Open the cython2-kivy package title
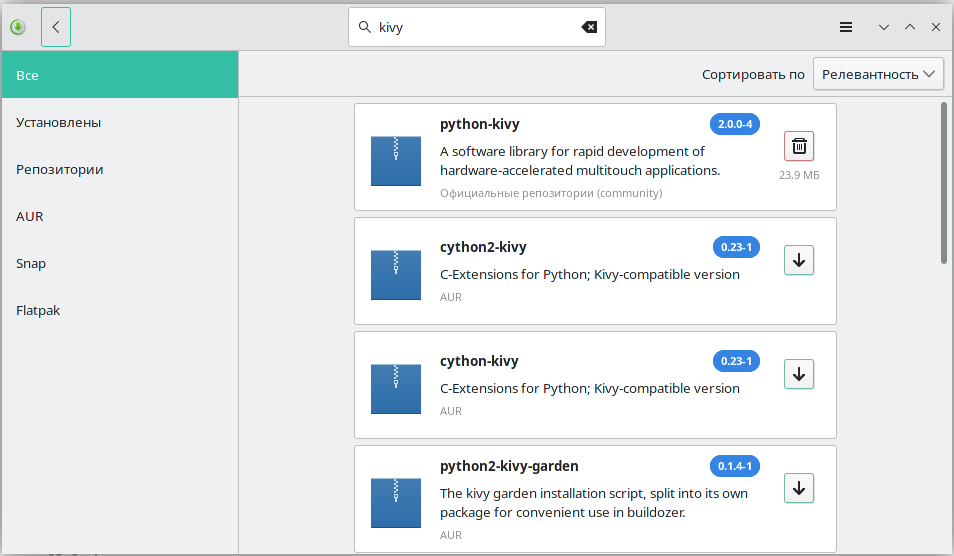 tap(483, 247)
